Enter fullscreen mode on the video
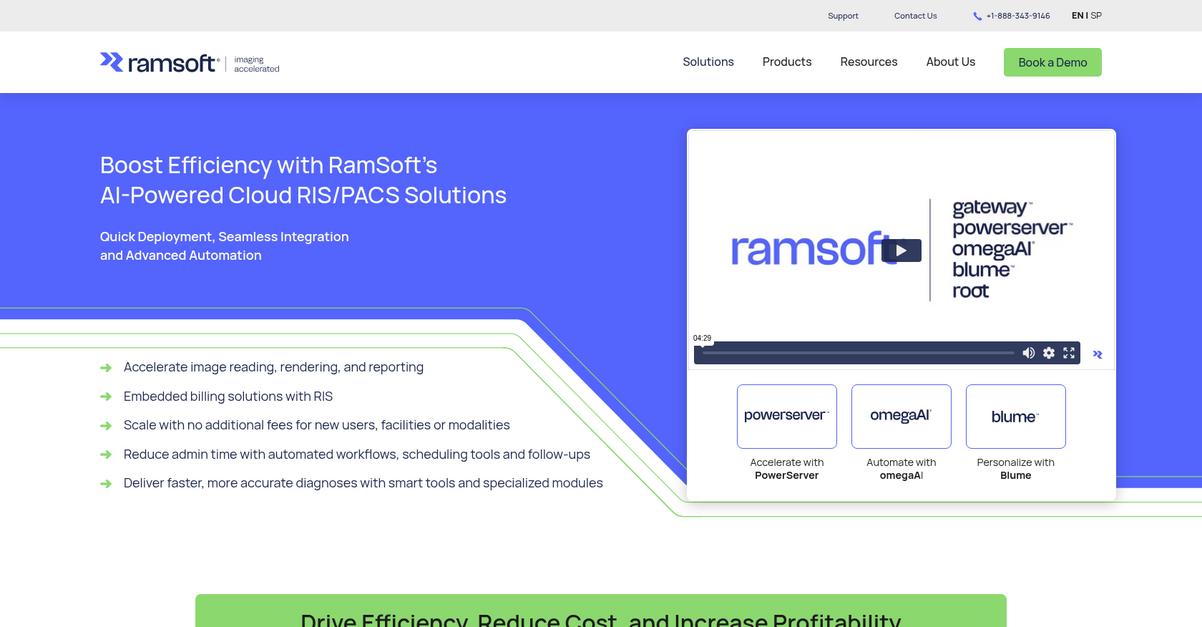The height and width of the screenshot is (627, 1202). point(1069,353)
